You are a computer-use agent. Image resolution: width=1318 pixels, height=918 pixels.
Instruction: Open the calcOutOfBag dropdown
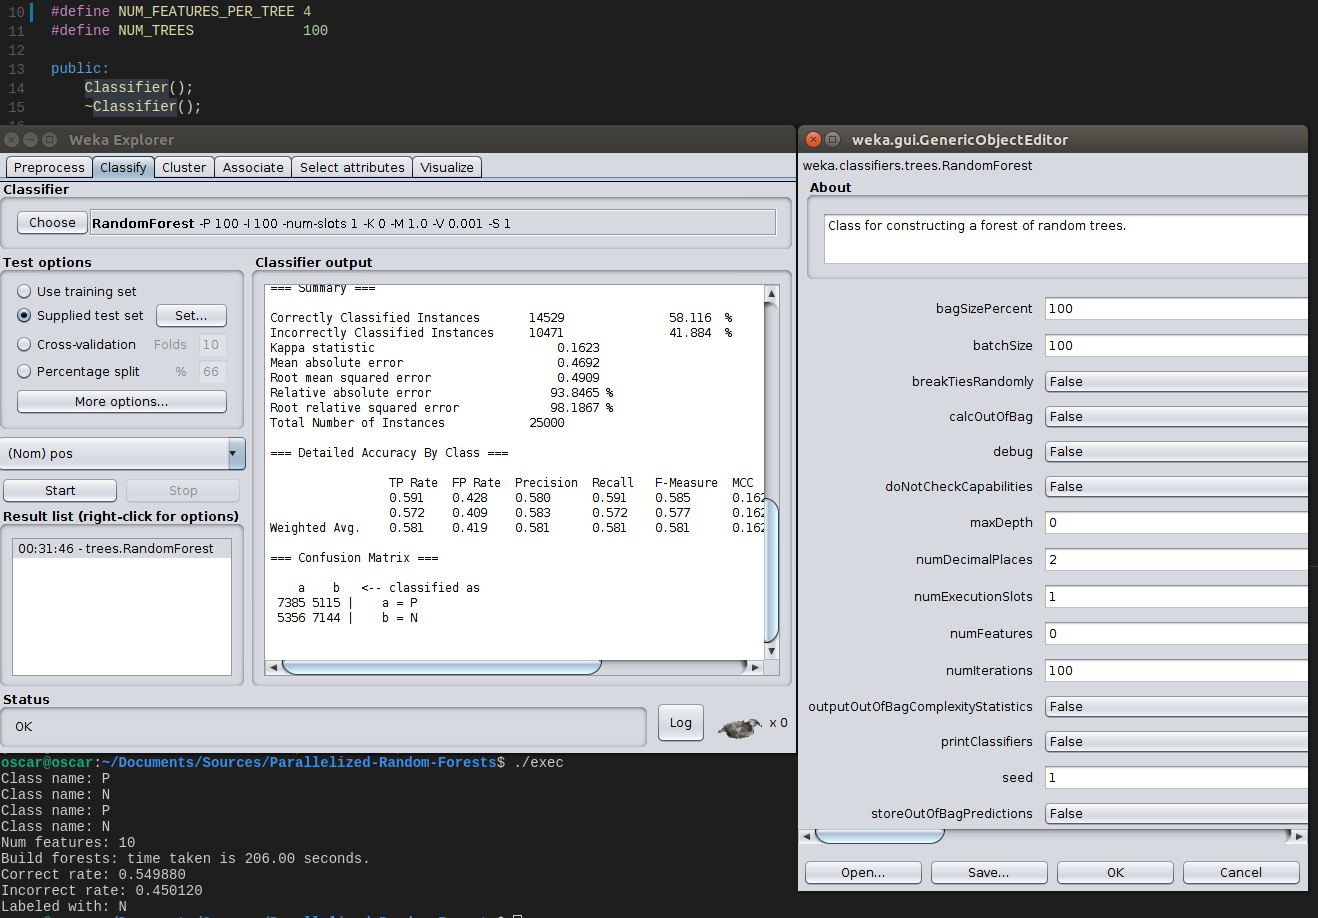point(1176,417)
